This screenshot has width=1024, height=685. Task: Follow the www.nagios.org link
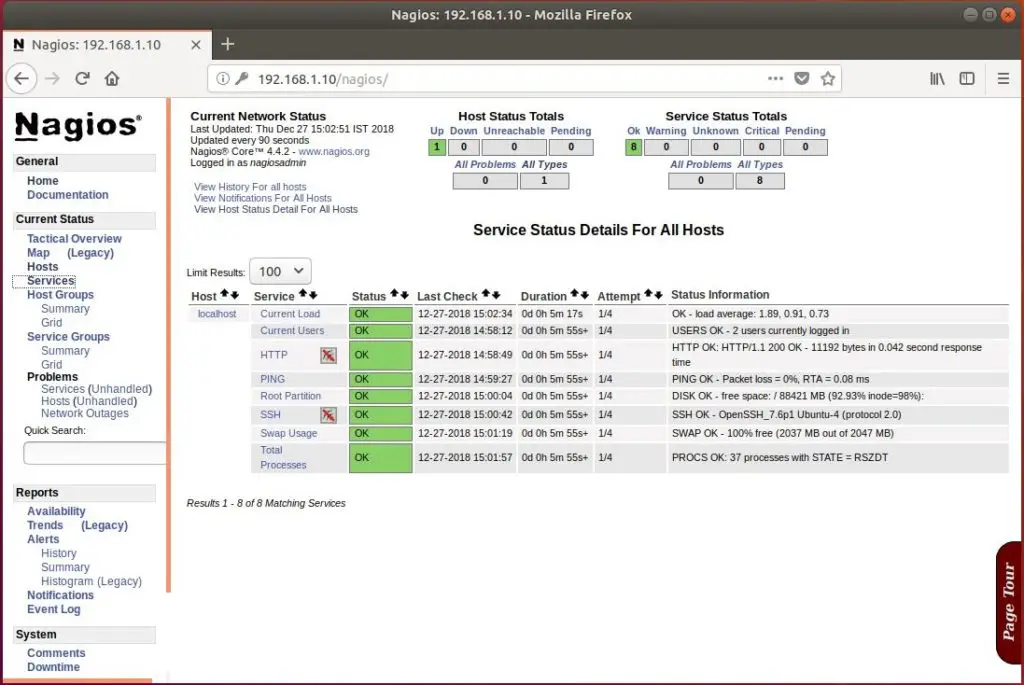pyautogui.click(x=334, y=151)
